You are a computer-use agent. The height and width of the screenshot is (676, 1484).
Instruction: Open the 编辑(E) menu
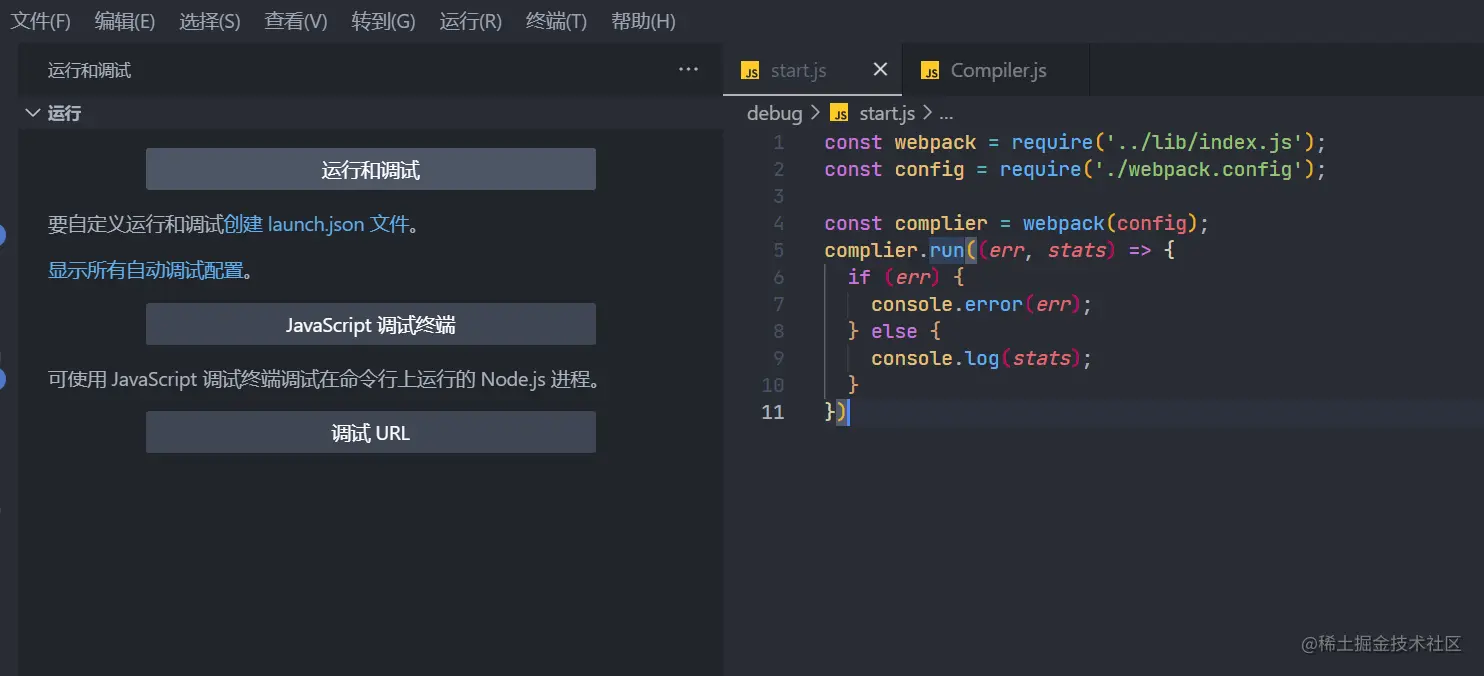(125, 21)
